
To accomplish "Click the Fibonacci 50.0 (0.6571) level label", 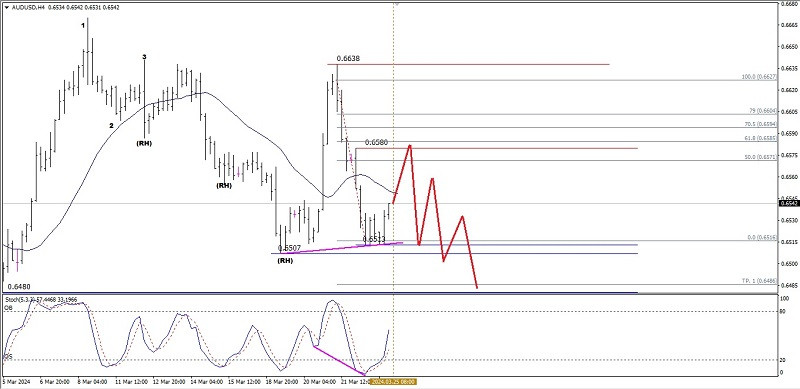I will pos(760,158).
